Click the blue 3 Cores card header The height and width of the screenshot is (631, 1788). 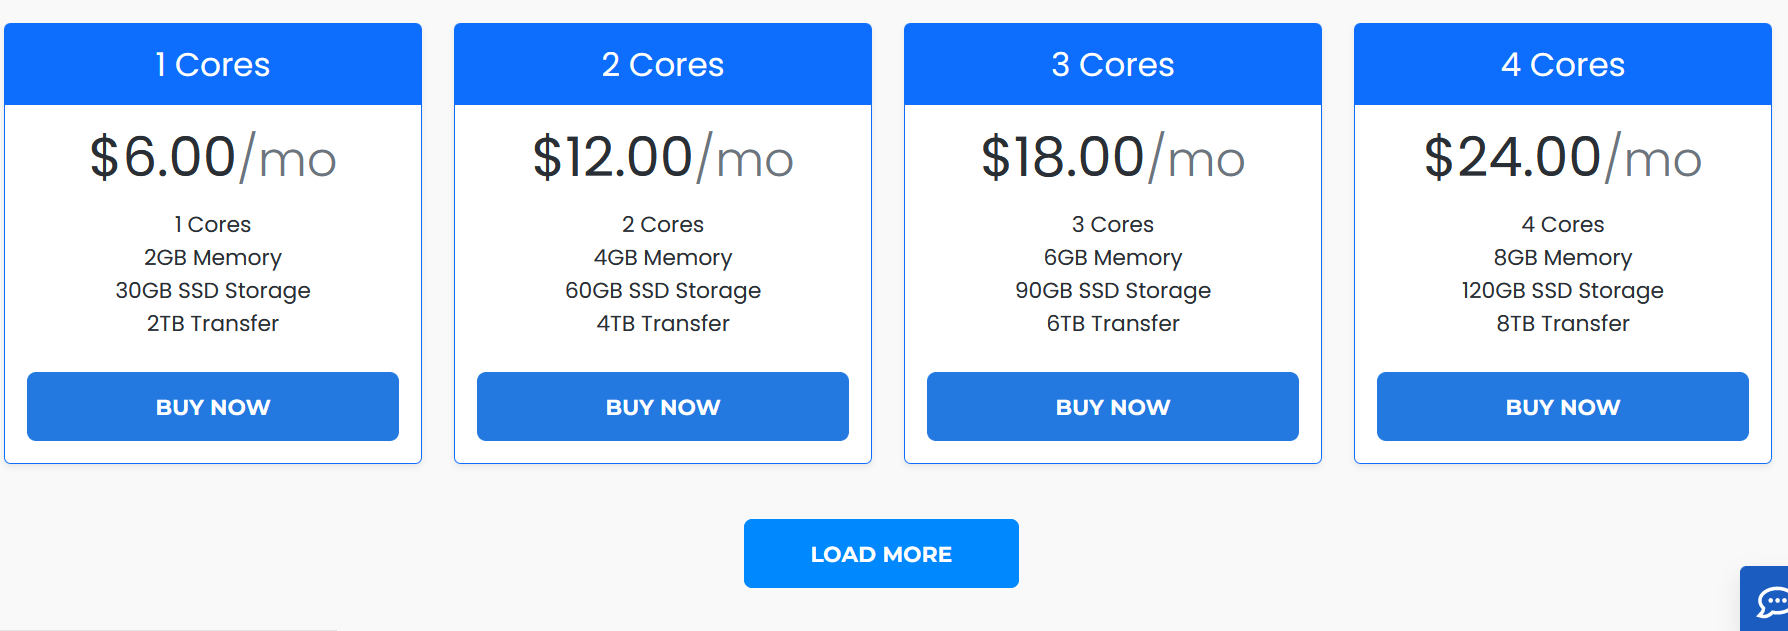coord(1113,65)
